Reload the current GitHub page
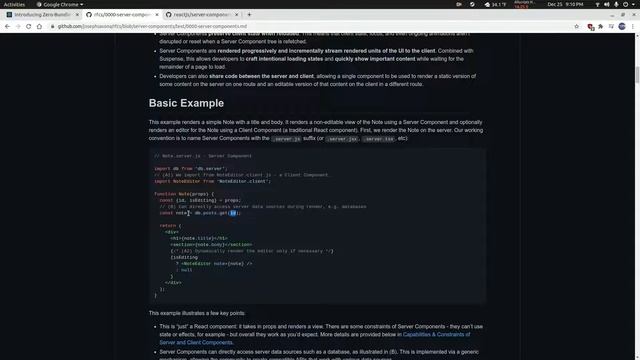640x360 pixels. click(29, 27)
